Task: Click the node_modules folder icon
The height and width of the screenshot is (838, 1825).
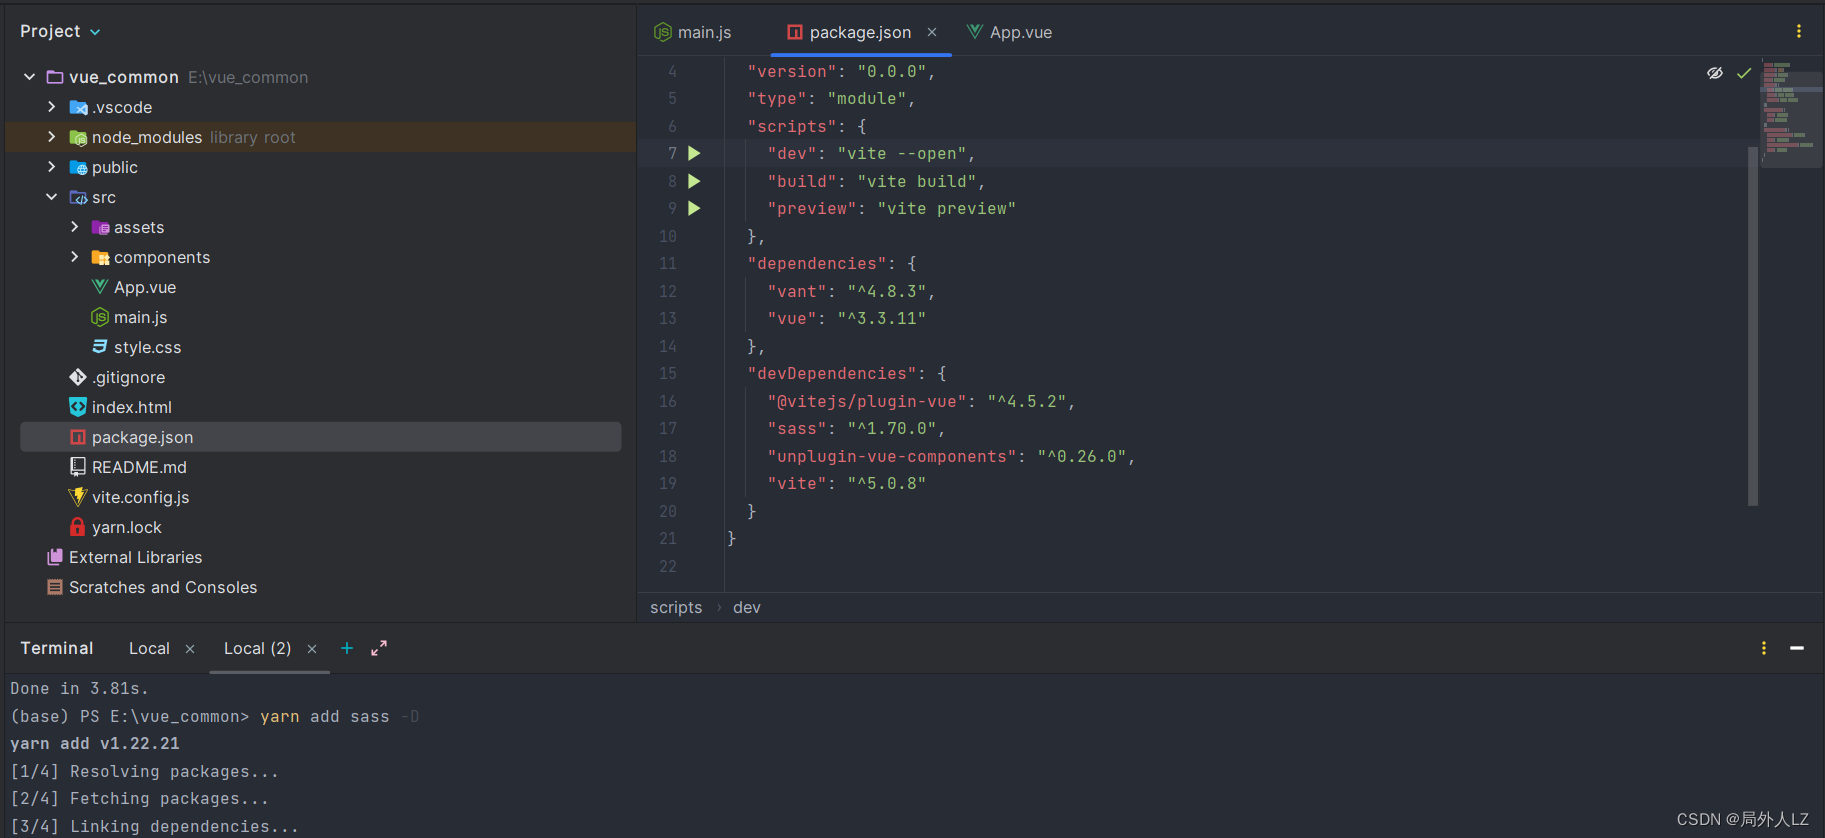Action: pyautogui.click(x=78, y=137)
